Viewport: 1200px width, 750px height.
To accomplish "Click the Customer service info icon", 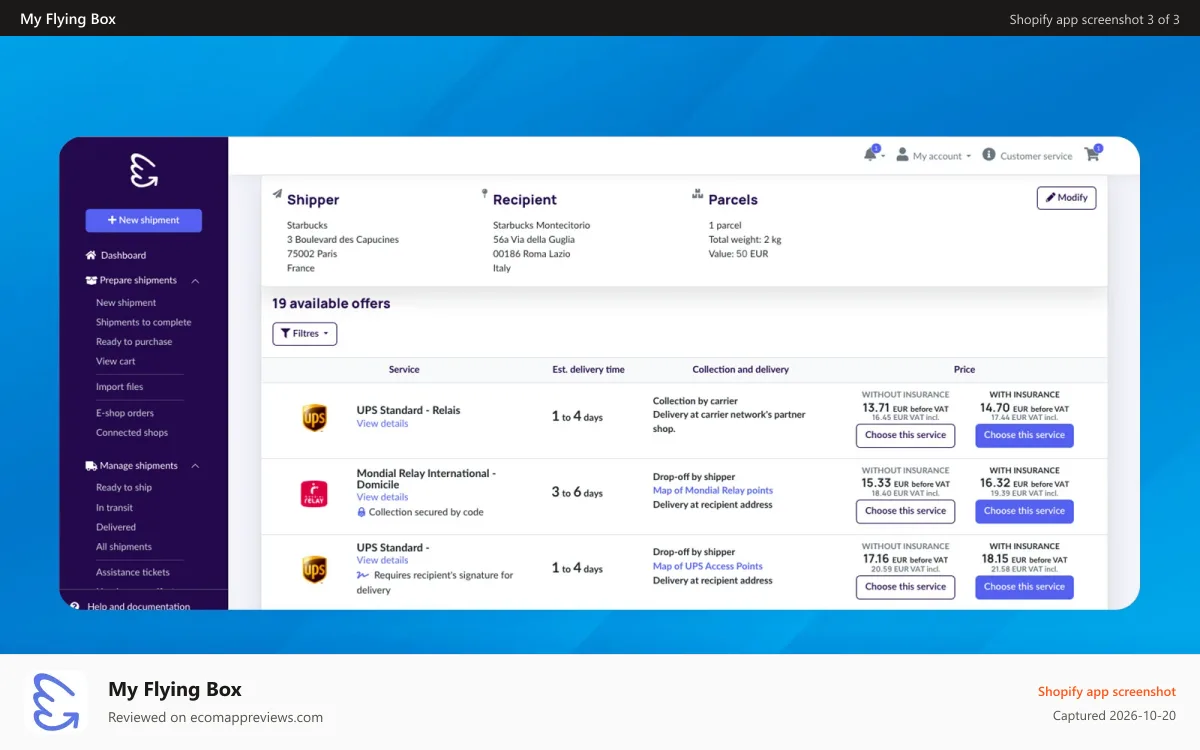I will pyautogui.click(x=989, y=155).
